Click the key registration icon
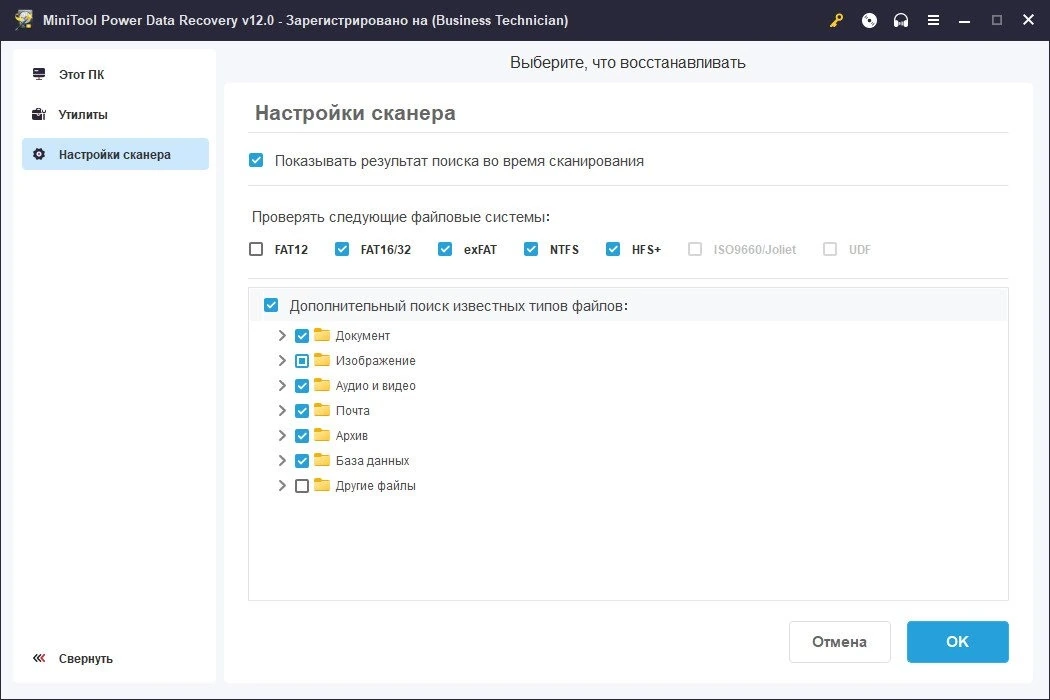Image resolution: width=1050 pixels, height=700 pixels. (836, 21)
